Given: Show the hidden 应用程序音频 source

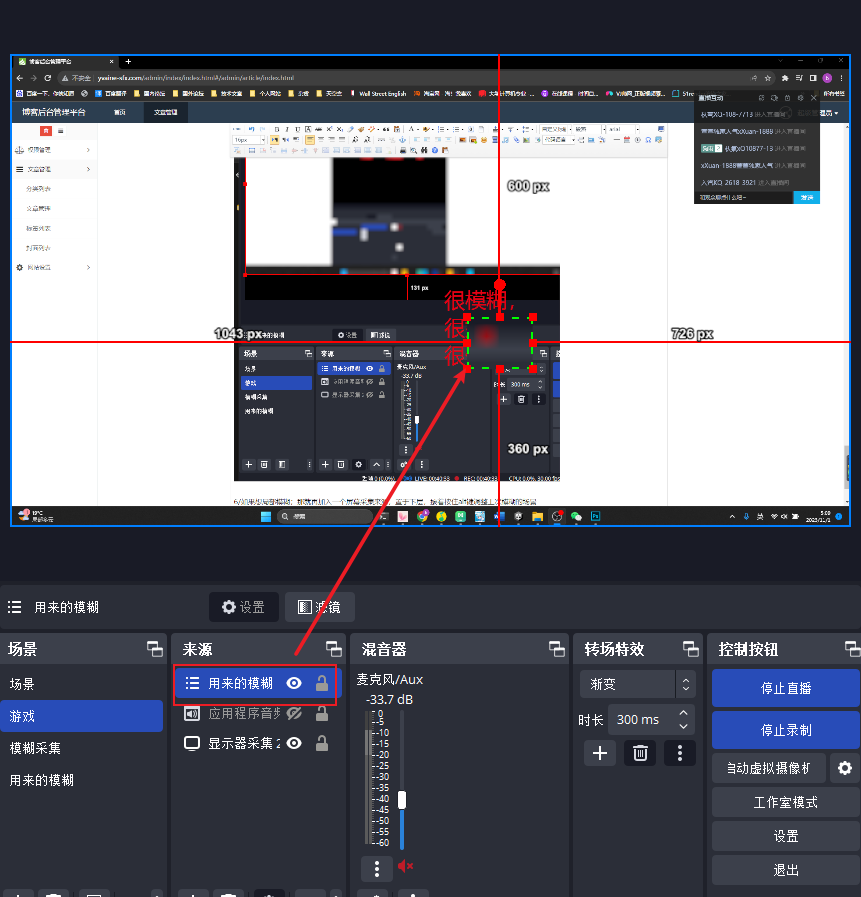Looking at the screenshot, I should pyautogui.click(x=294, y=713).
